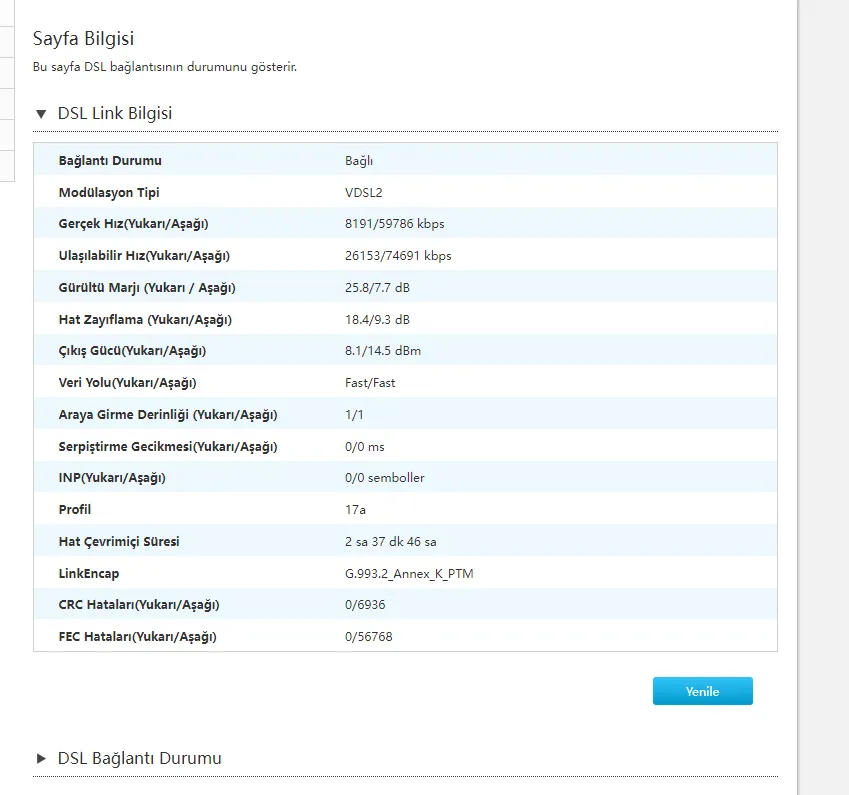Click the Fast/Fast data path value
This screenshot has width=849, height=795.
pos(370,383)
